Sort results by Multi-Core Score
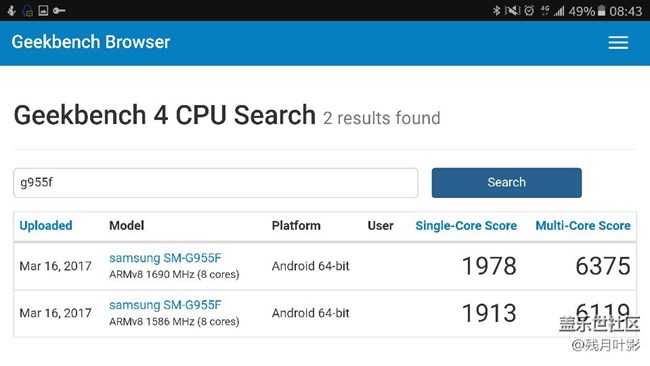650x366 pixels. pos(583,225)
